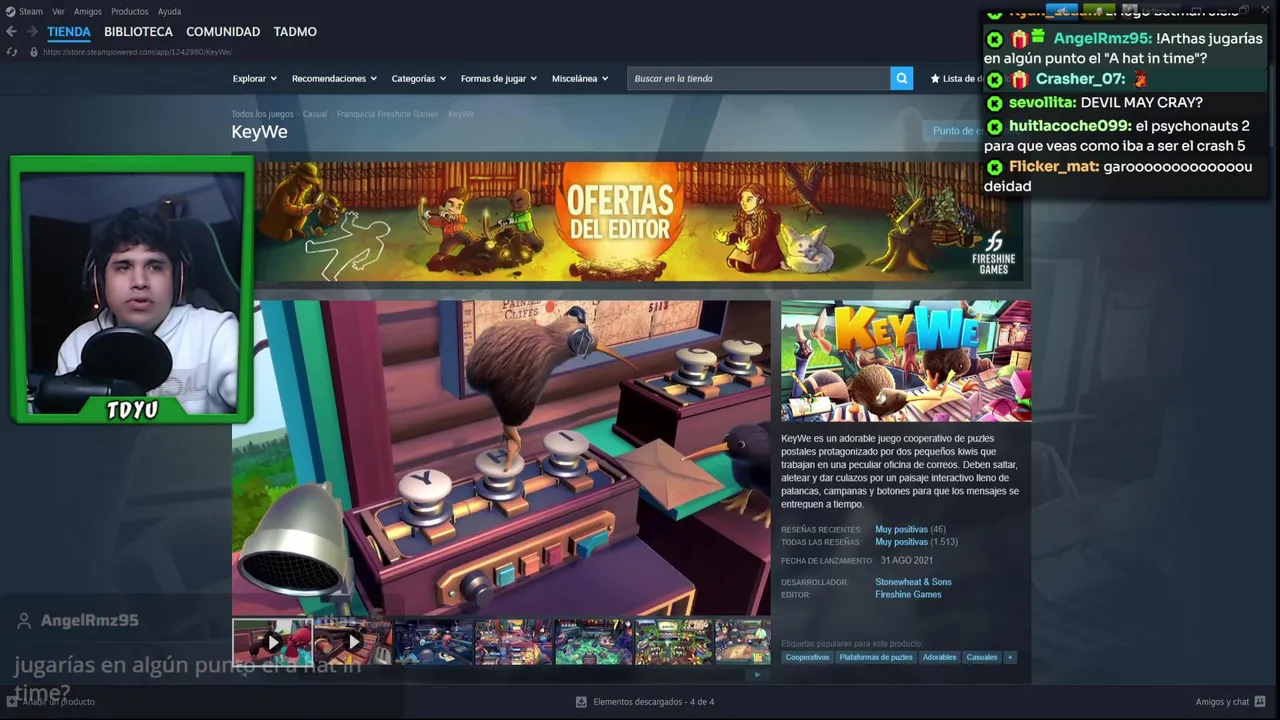Select the third screenshot thumbnail
The height and width of the screenshot is (720, 1280).
(x=433, y=642)
